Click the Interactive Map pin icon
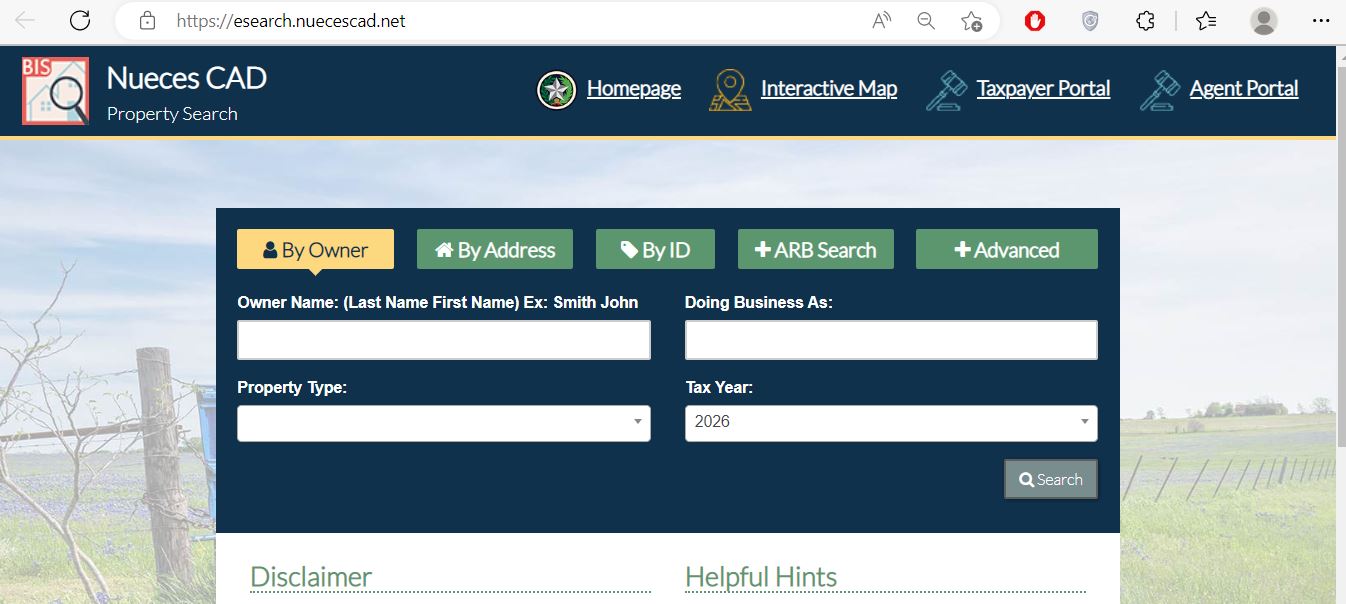This screenshot has width=1346, height=604. pyautogui.click(x=730, y=90)
